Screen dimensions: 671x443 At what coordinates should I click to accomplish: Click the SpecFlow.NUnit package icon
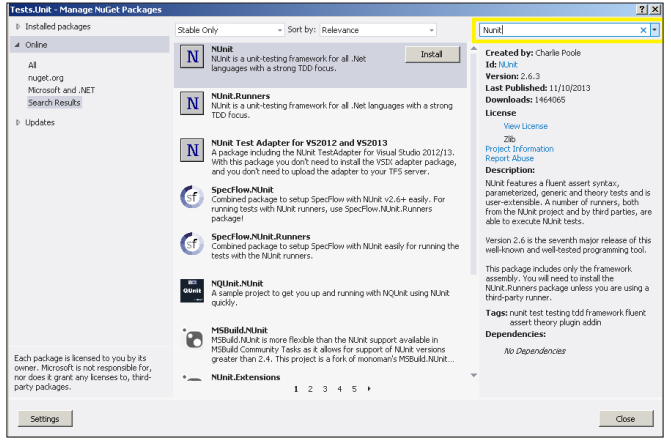pos(192,197)
